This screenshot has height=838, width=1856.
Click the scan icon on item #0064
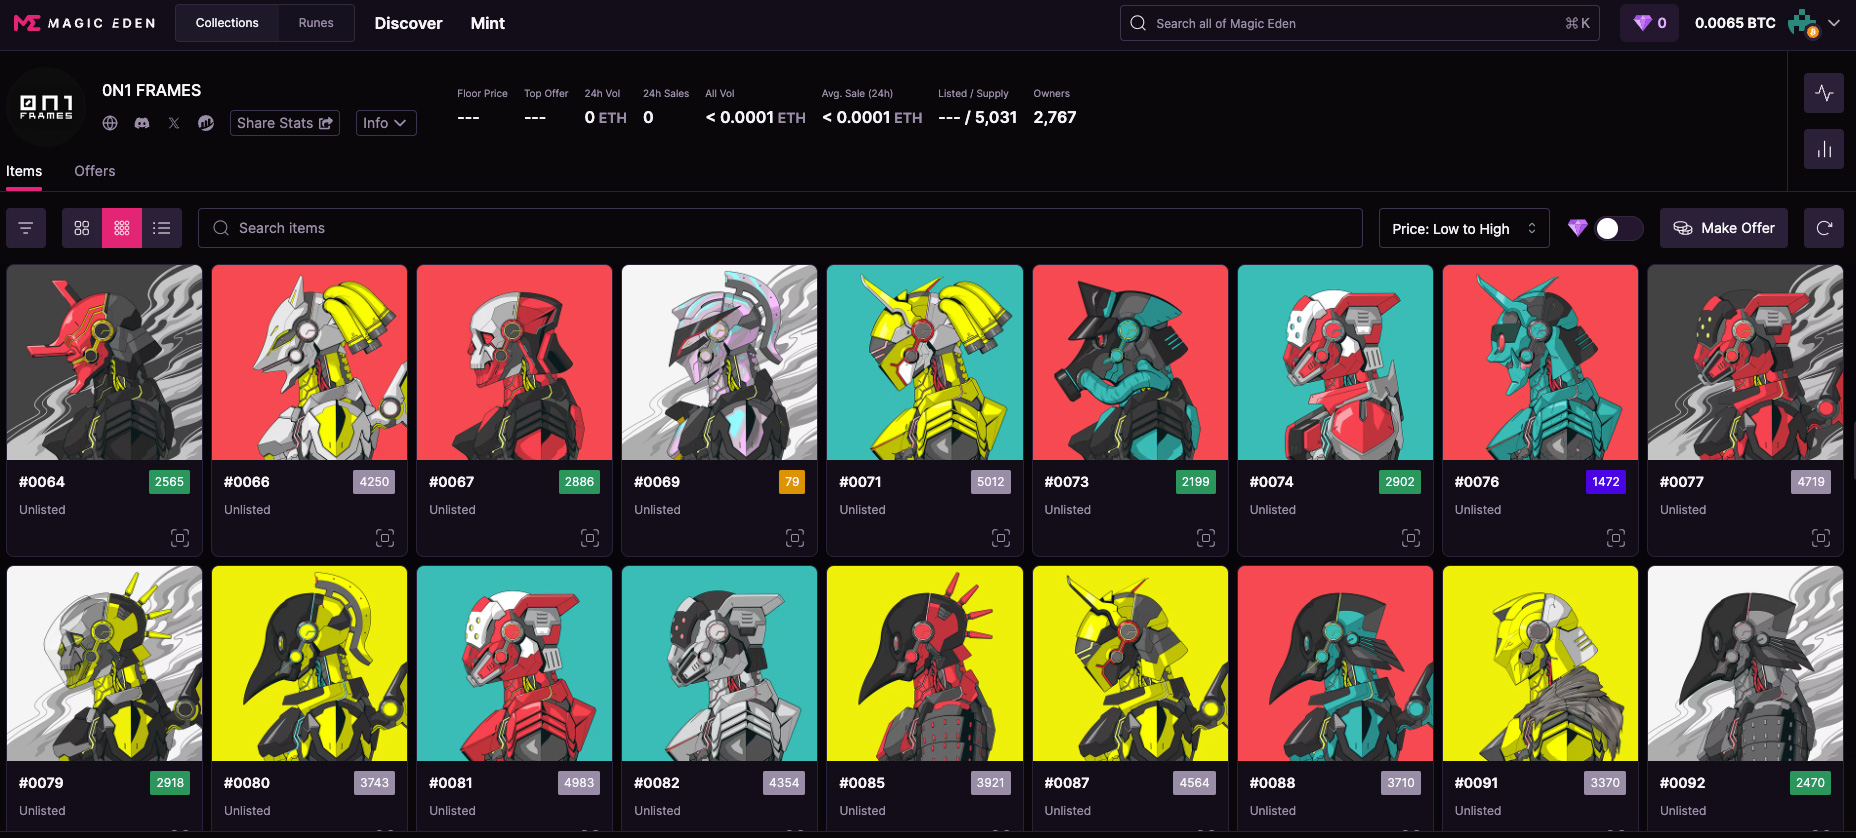click(180, 538)
